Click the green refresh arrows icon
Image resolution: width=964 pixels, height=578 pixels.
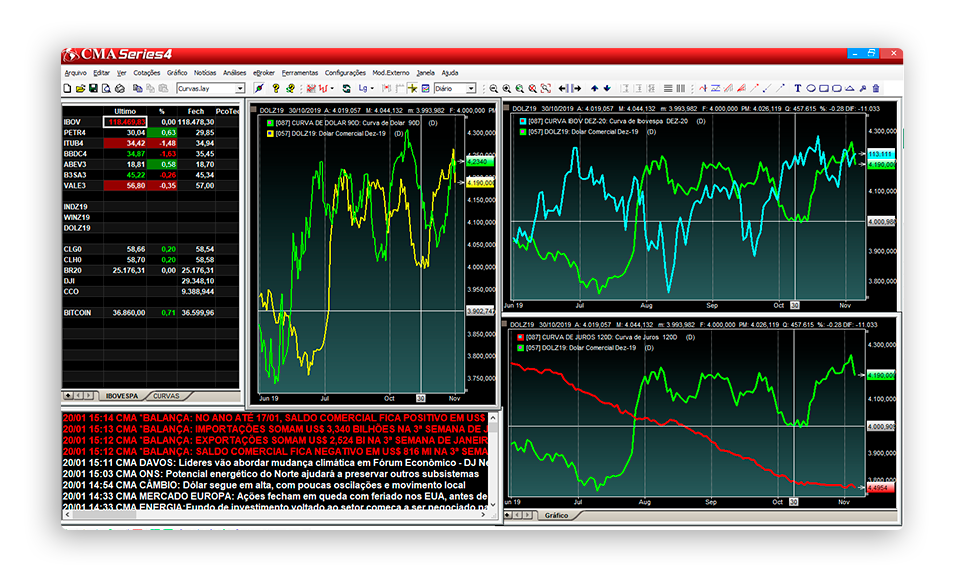[x=347, y=89]
